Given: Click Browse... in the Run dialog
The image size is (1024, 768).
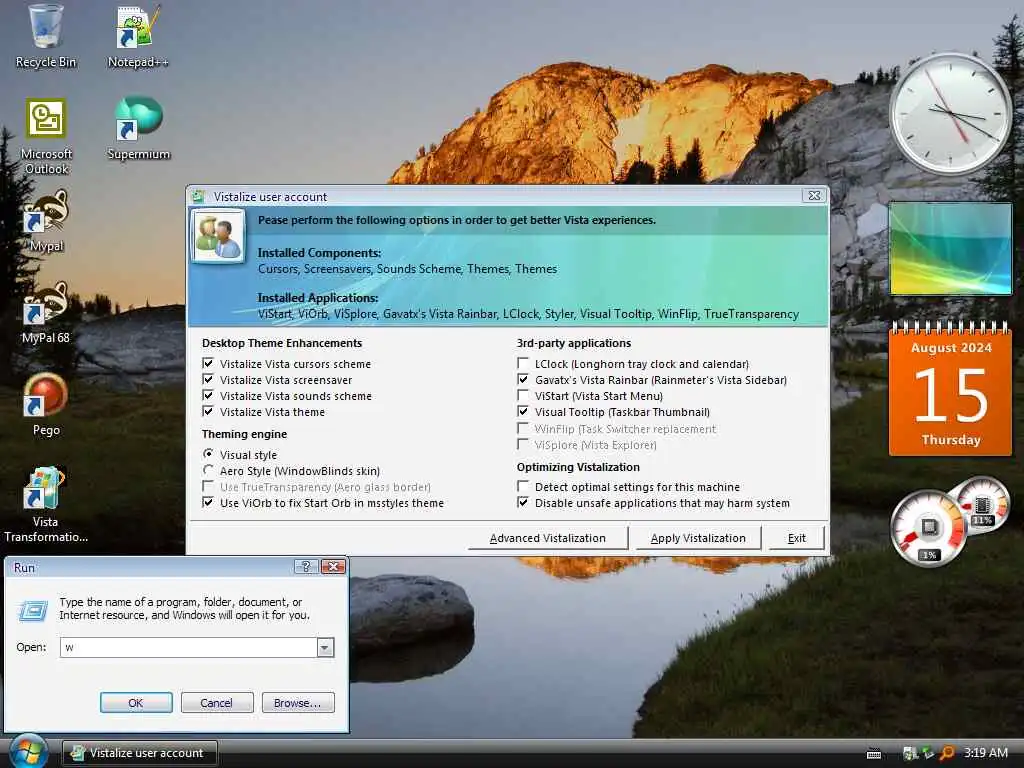Looking at the screenshot, I should (297, 703).
